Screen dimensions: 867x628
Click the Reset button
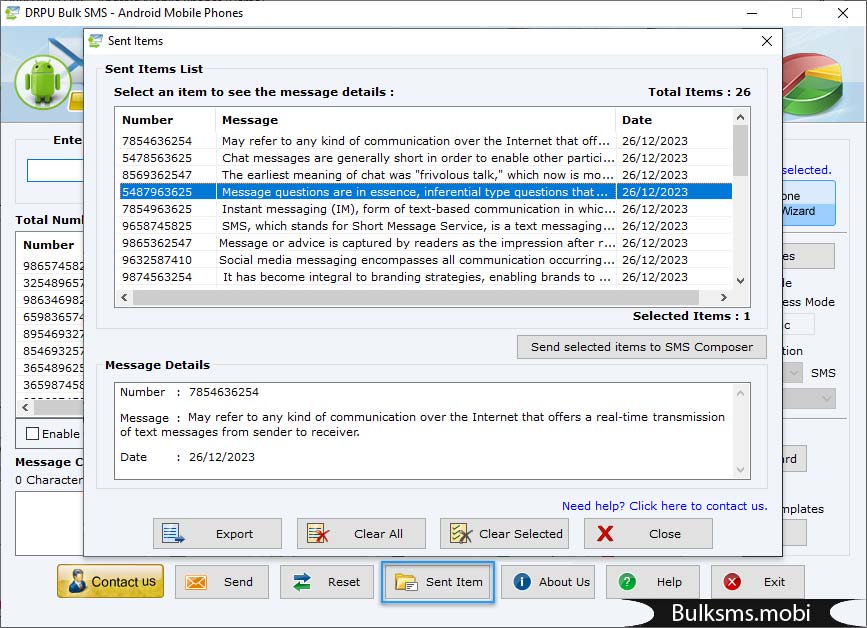tap(327, 582)
